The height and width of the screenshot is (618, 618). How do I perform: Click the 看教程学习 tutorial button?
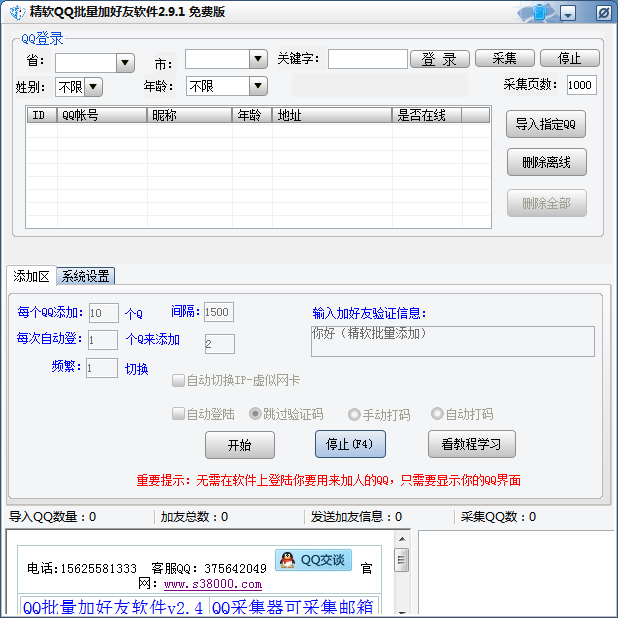point(472,444)
